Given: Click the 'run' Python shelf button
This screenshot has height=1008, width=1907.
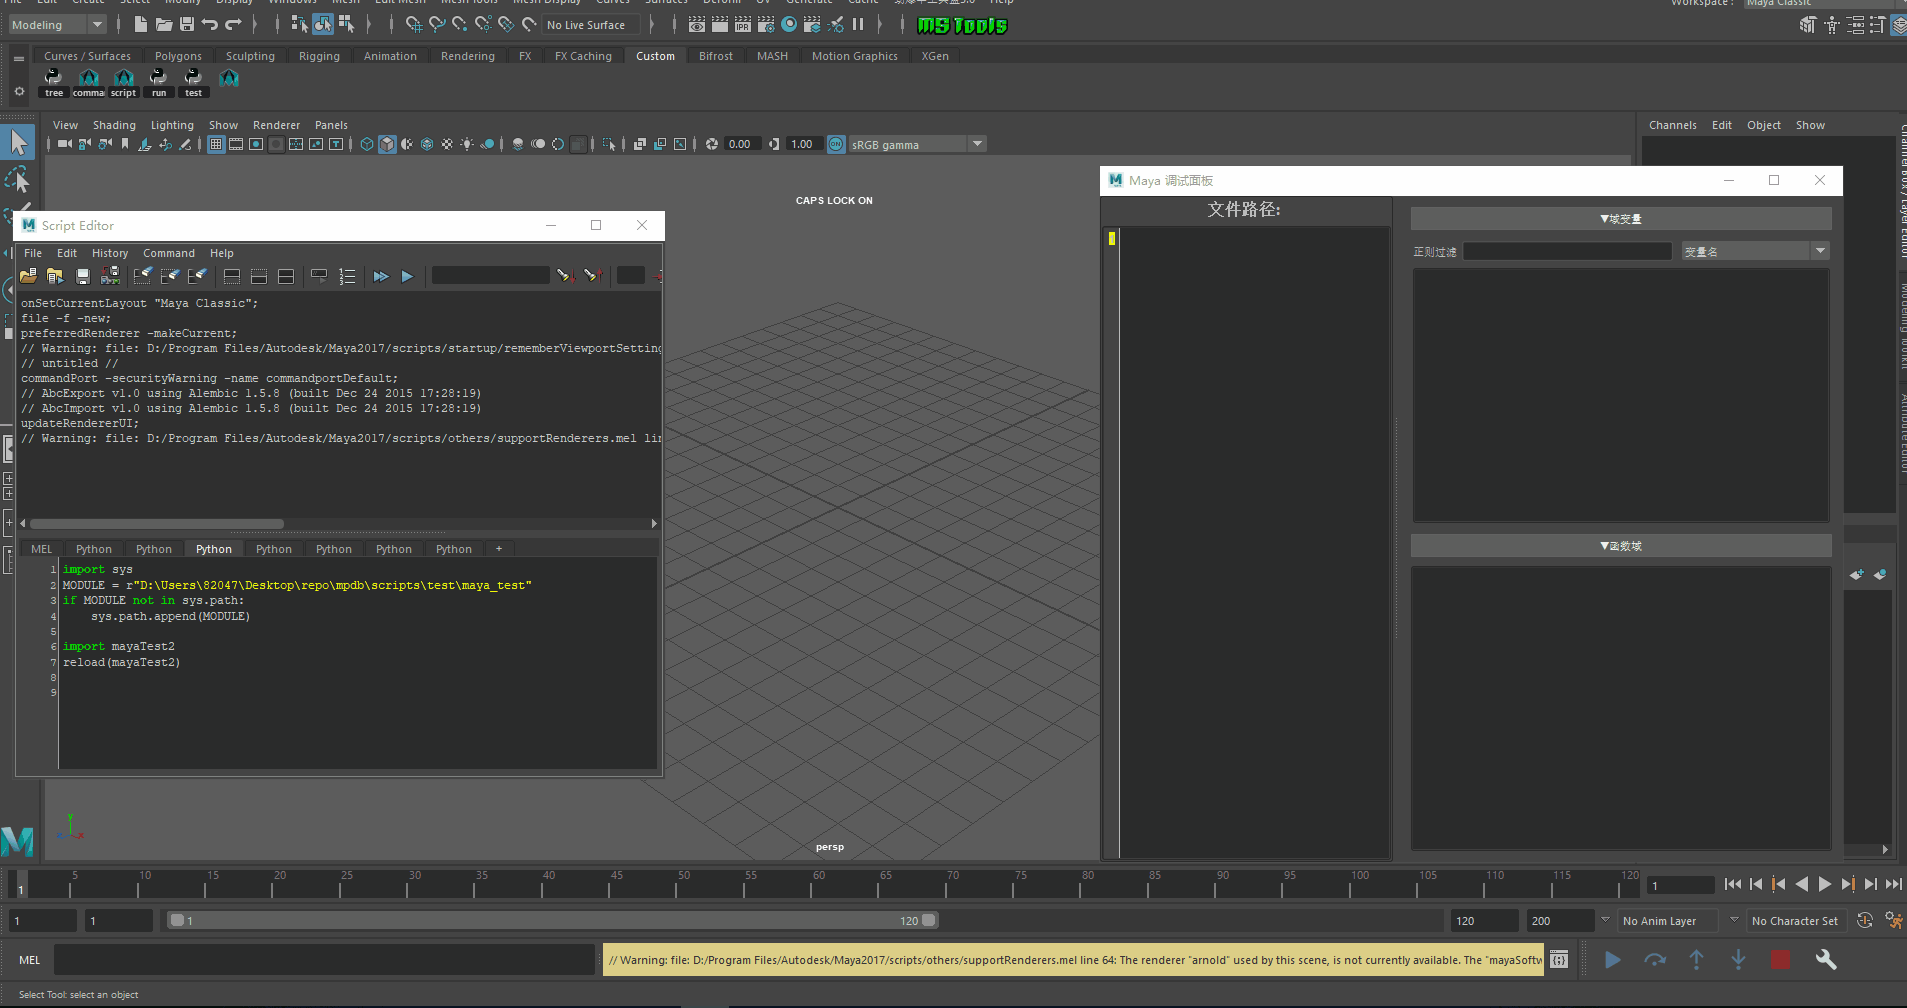Looking at the screenshot, I should pos(158,83).
